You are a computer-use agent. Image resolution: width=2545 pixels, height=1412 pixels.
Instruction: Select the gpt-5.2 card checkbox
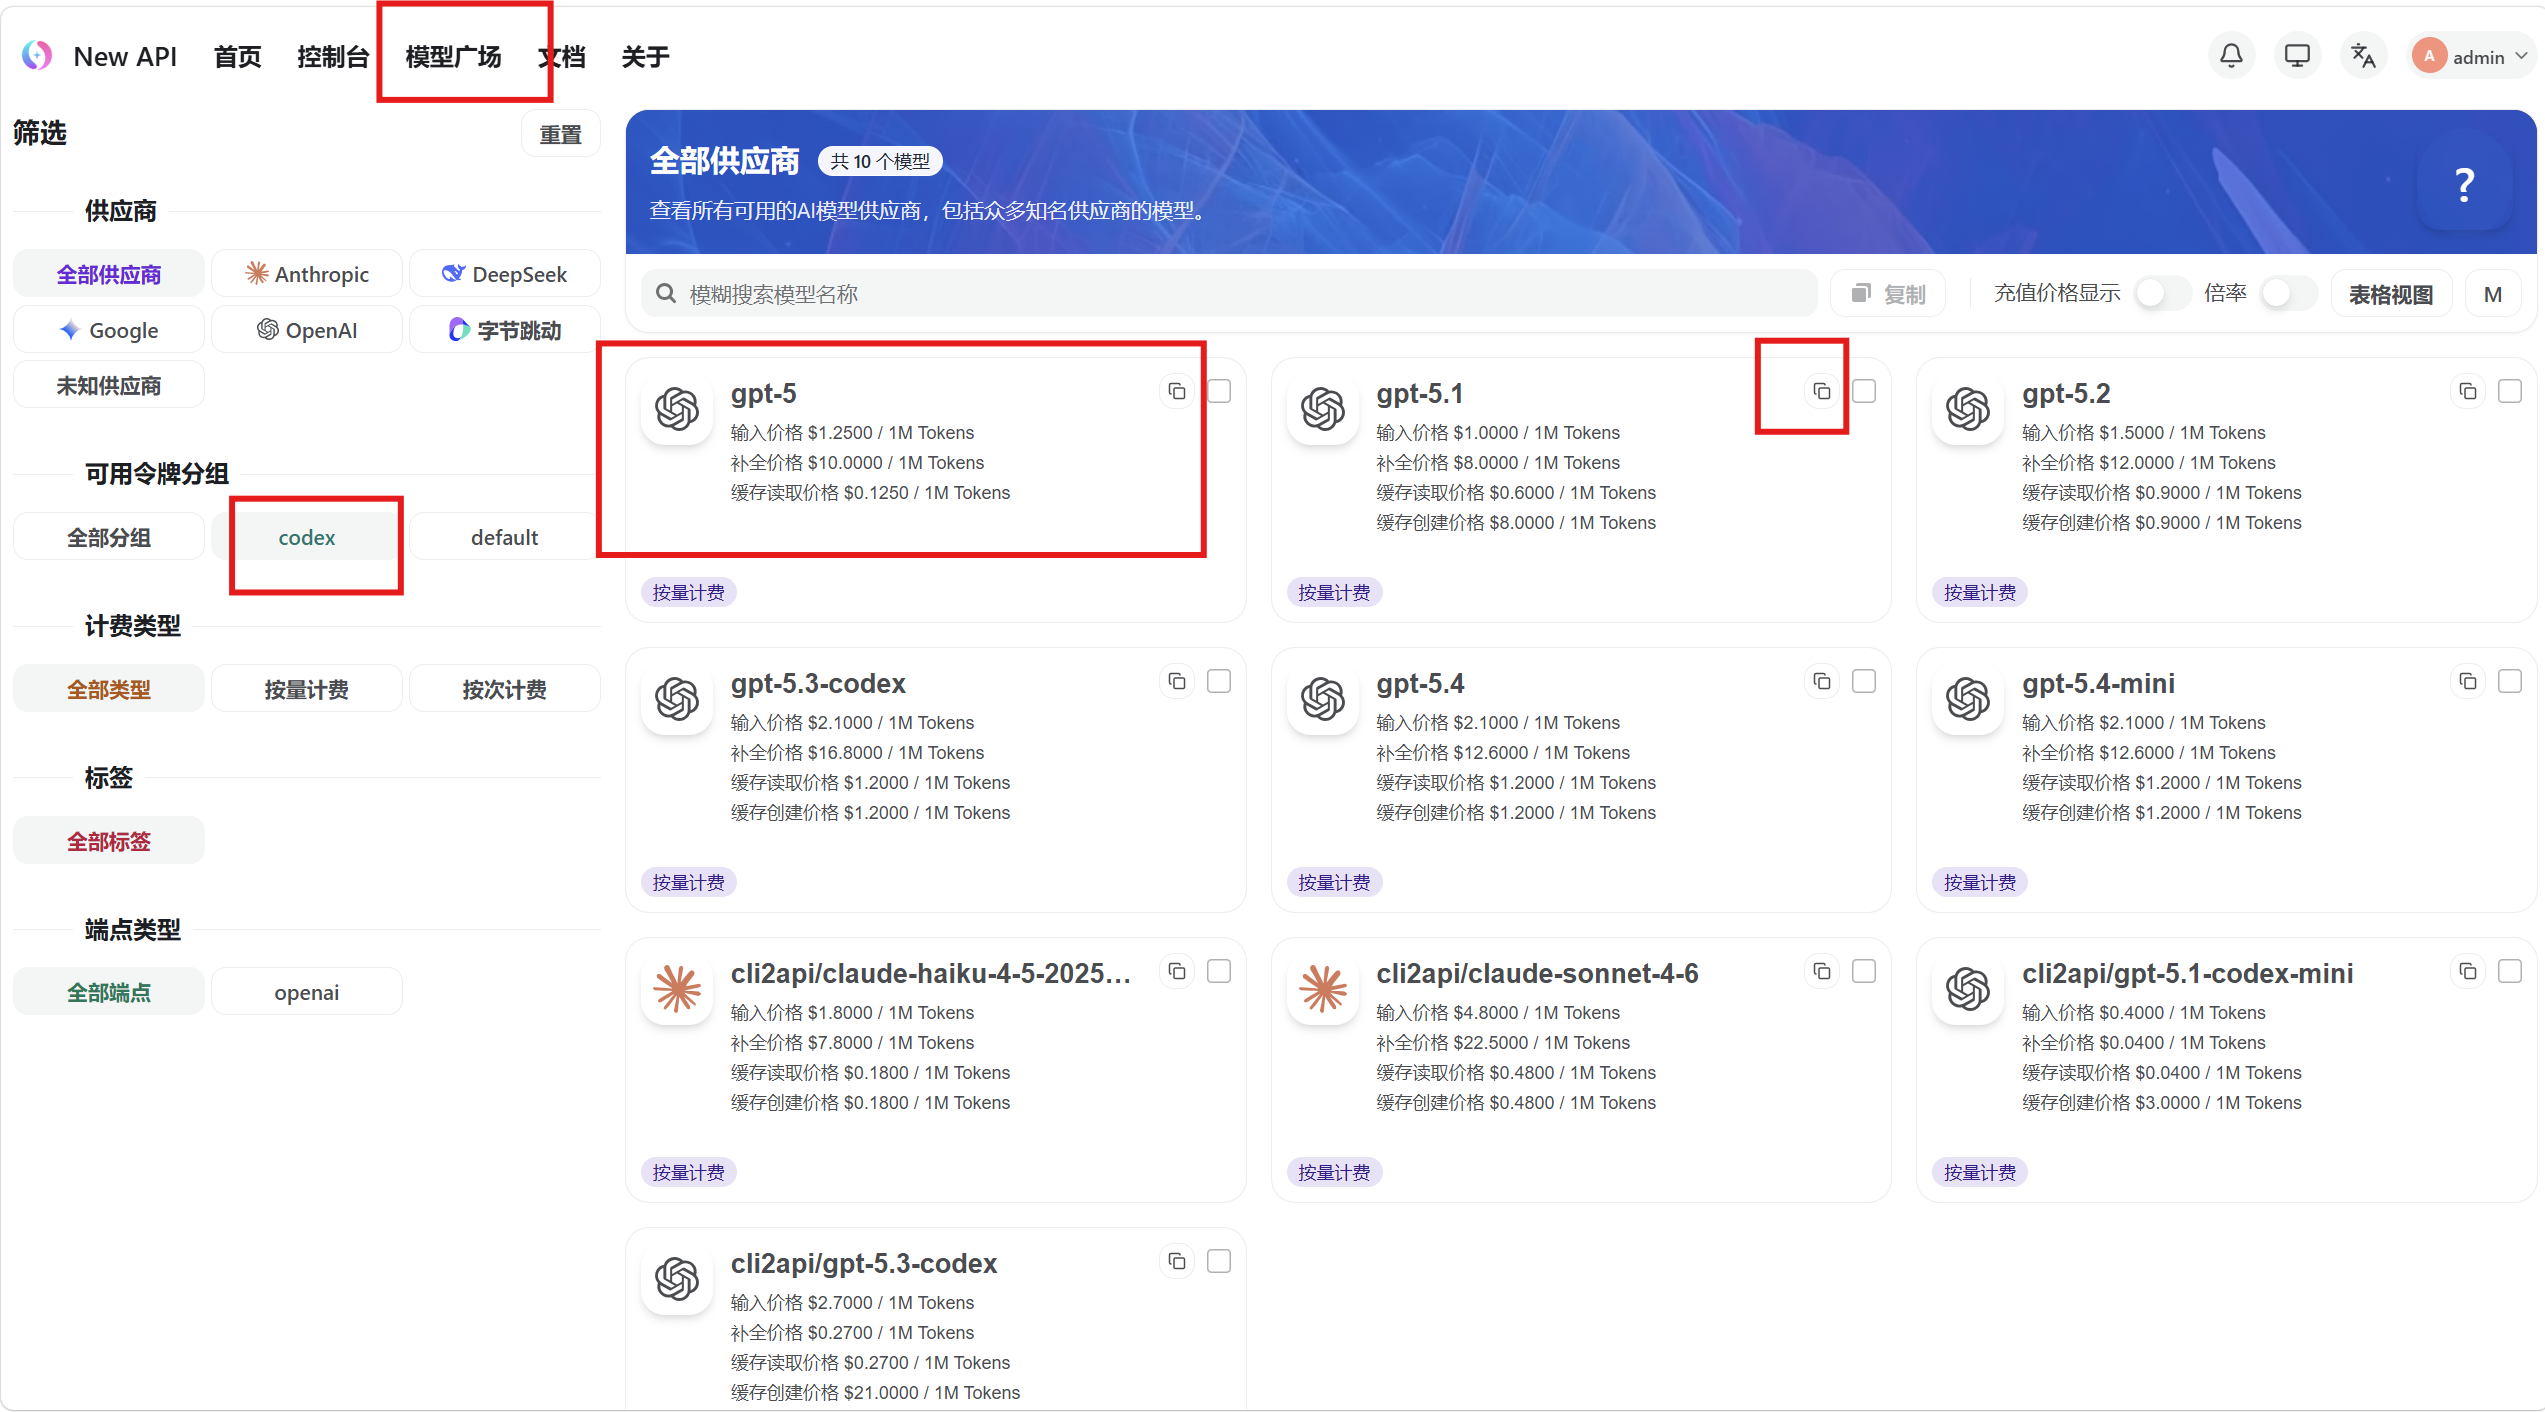click(2510, 391)
